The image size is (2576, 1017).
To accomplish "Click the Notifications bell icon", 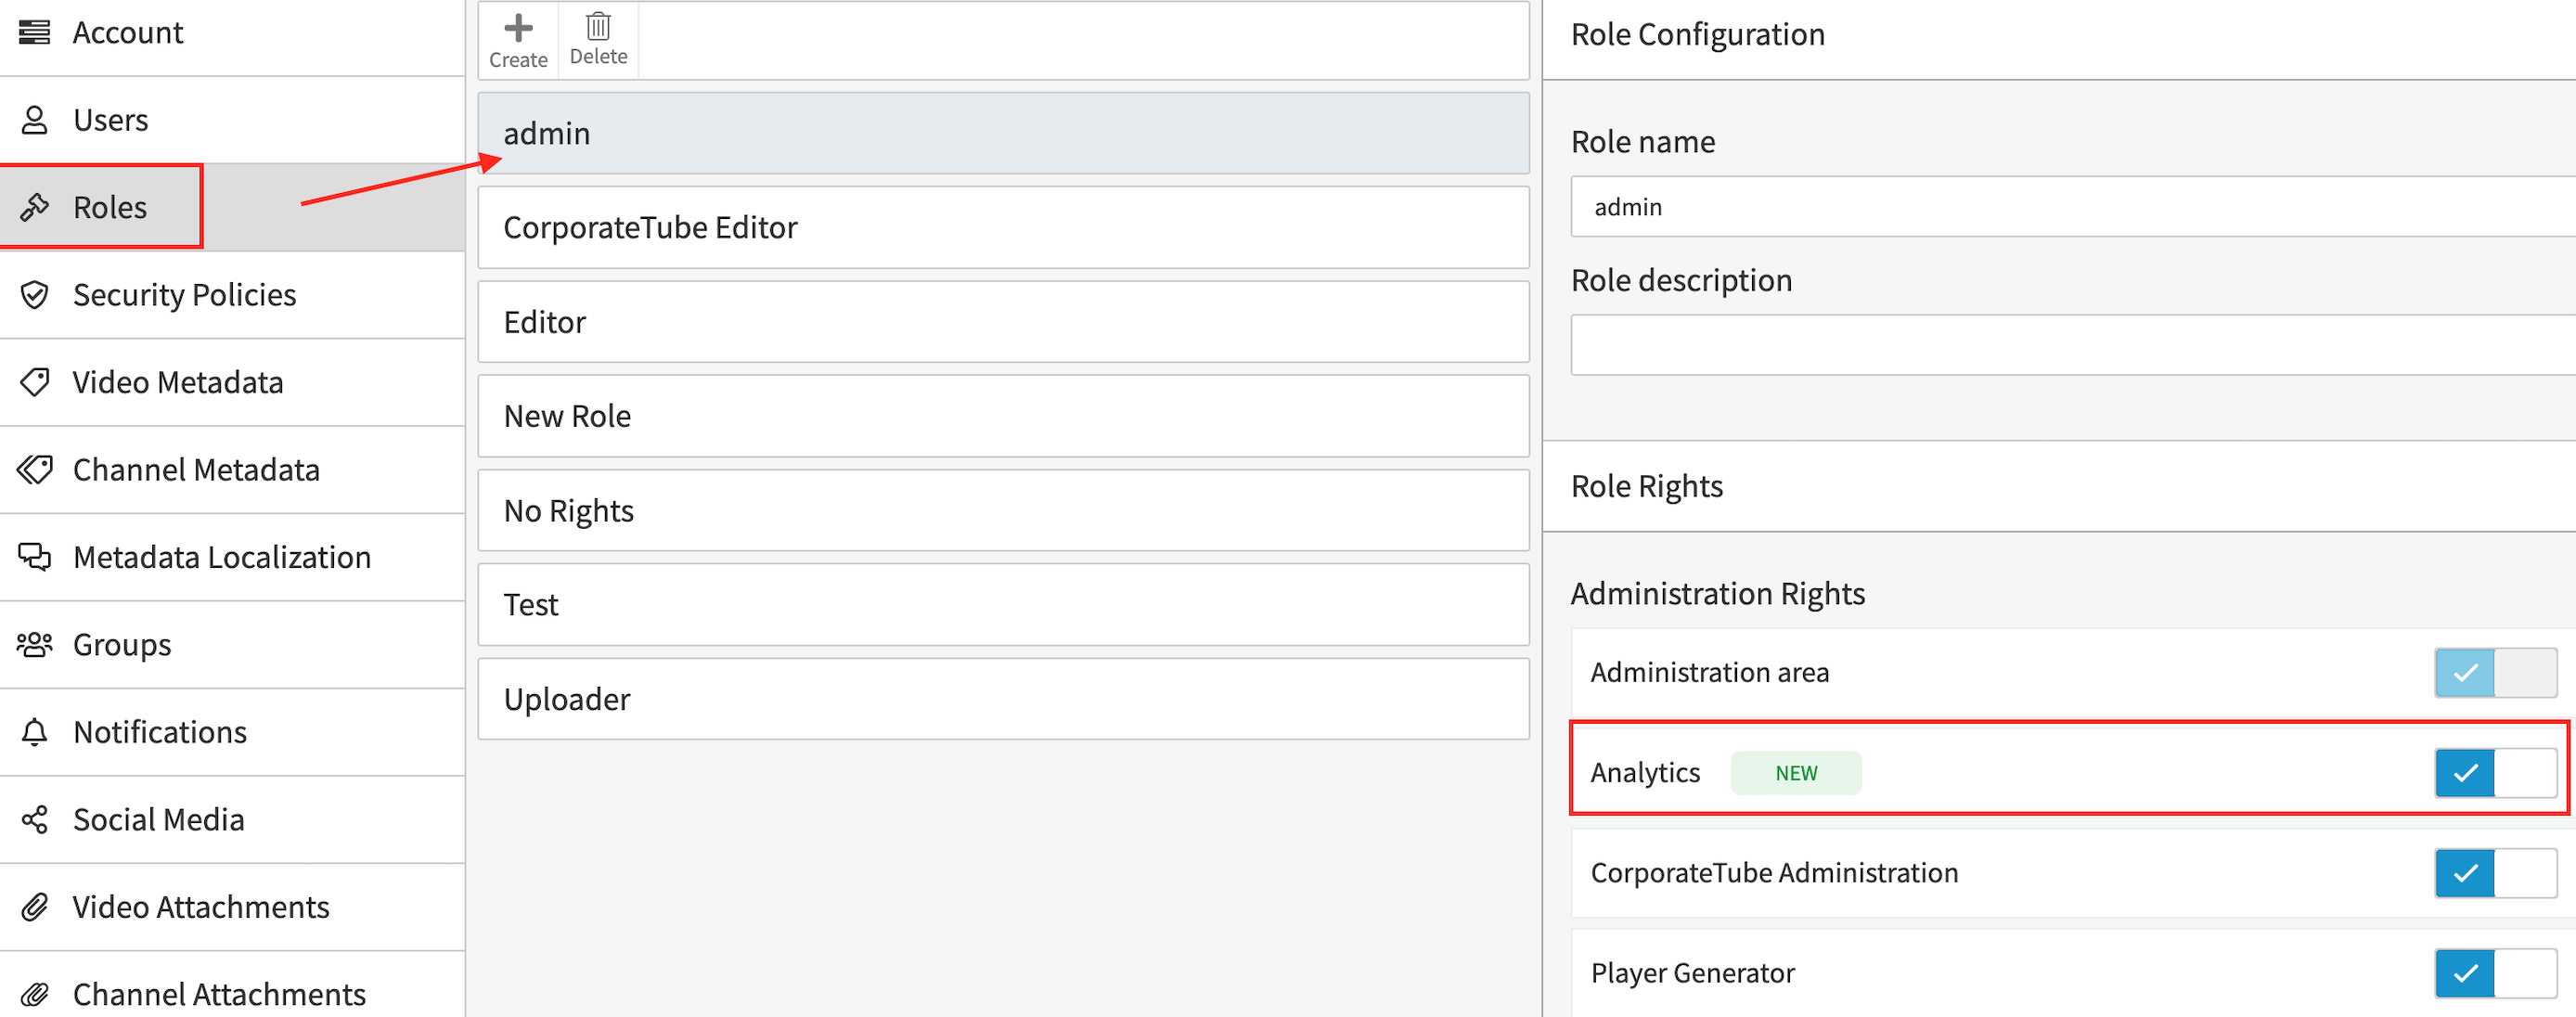I will click(x=35, y=732).
